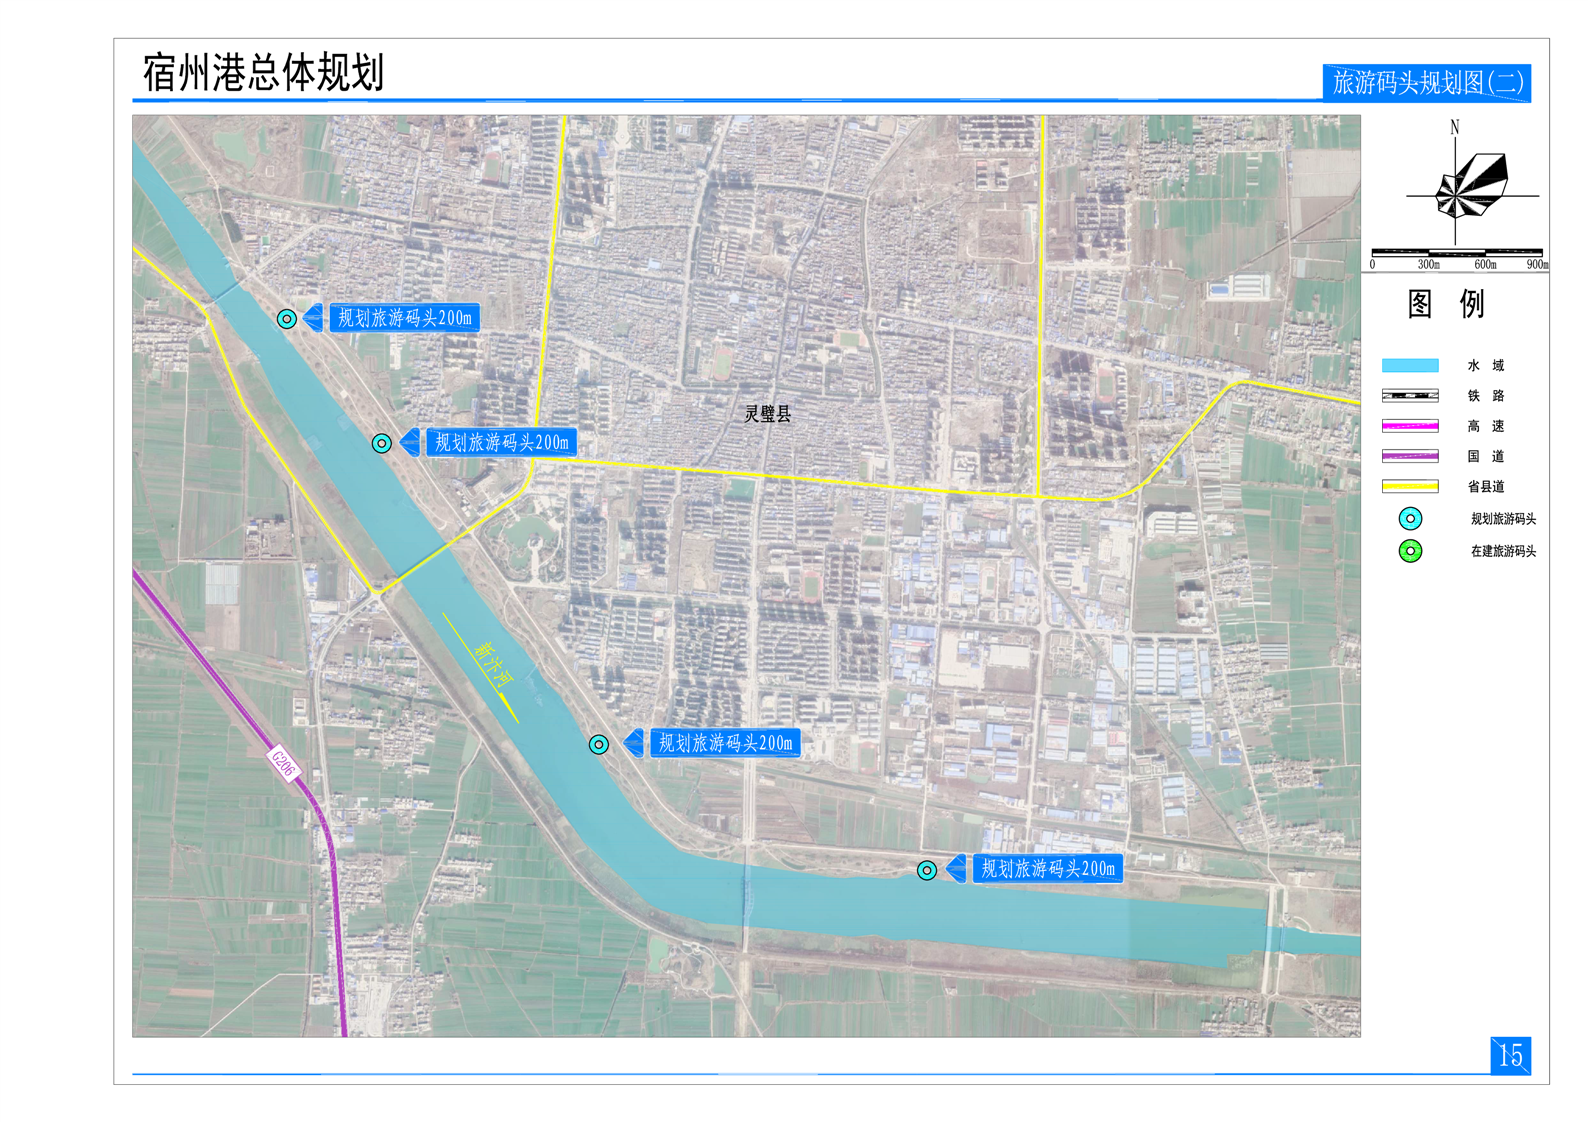Image resolution: width=1588 pixels, height=1122 pixels.
Task: Click the 省县道 yellow legend swatch
Action: [x=1410, y=487]
